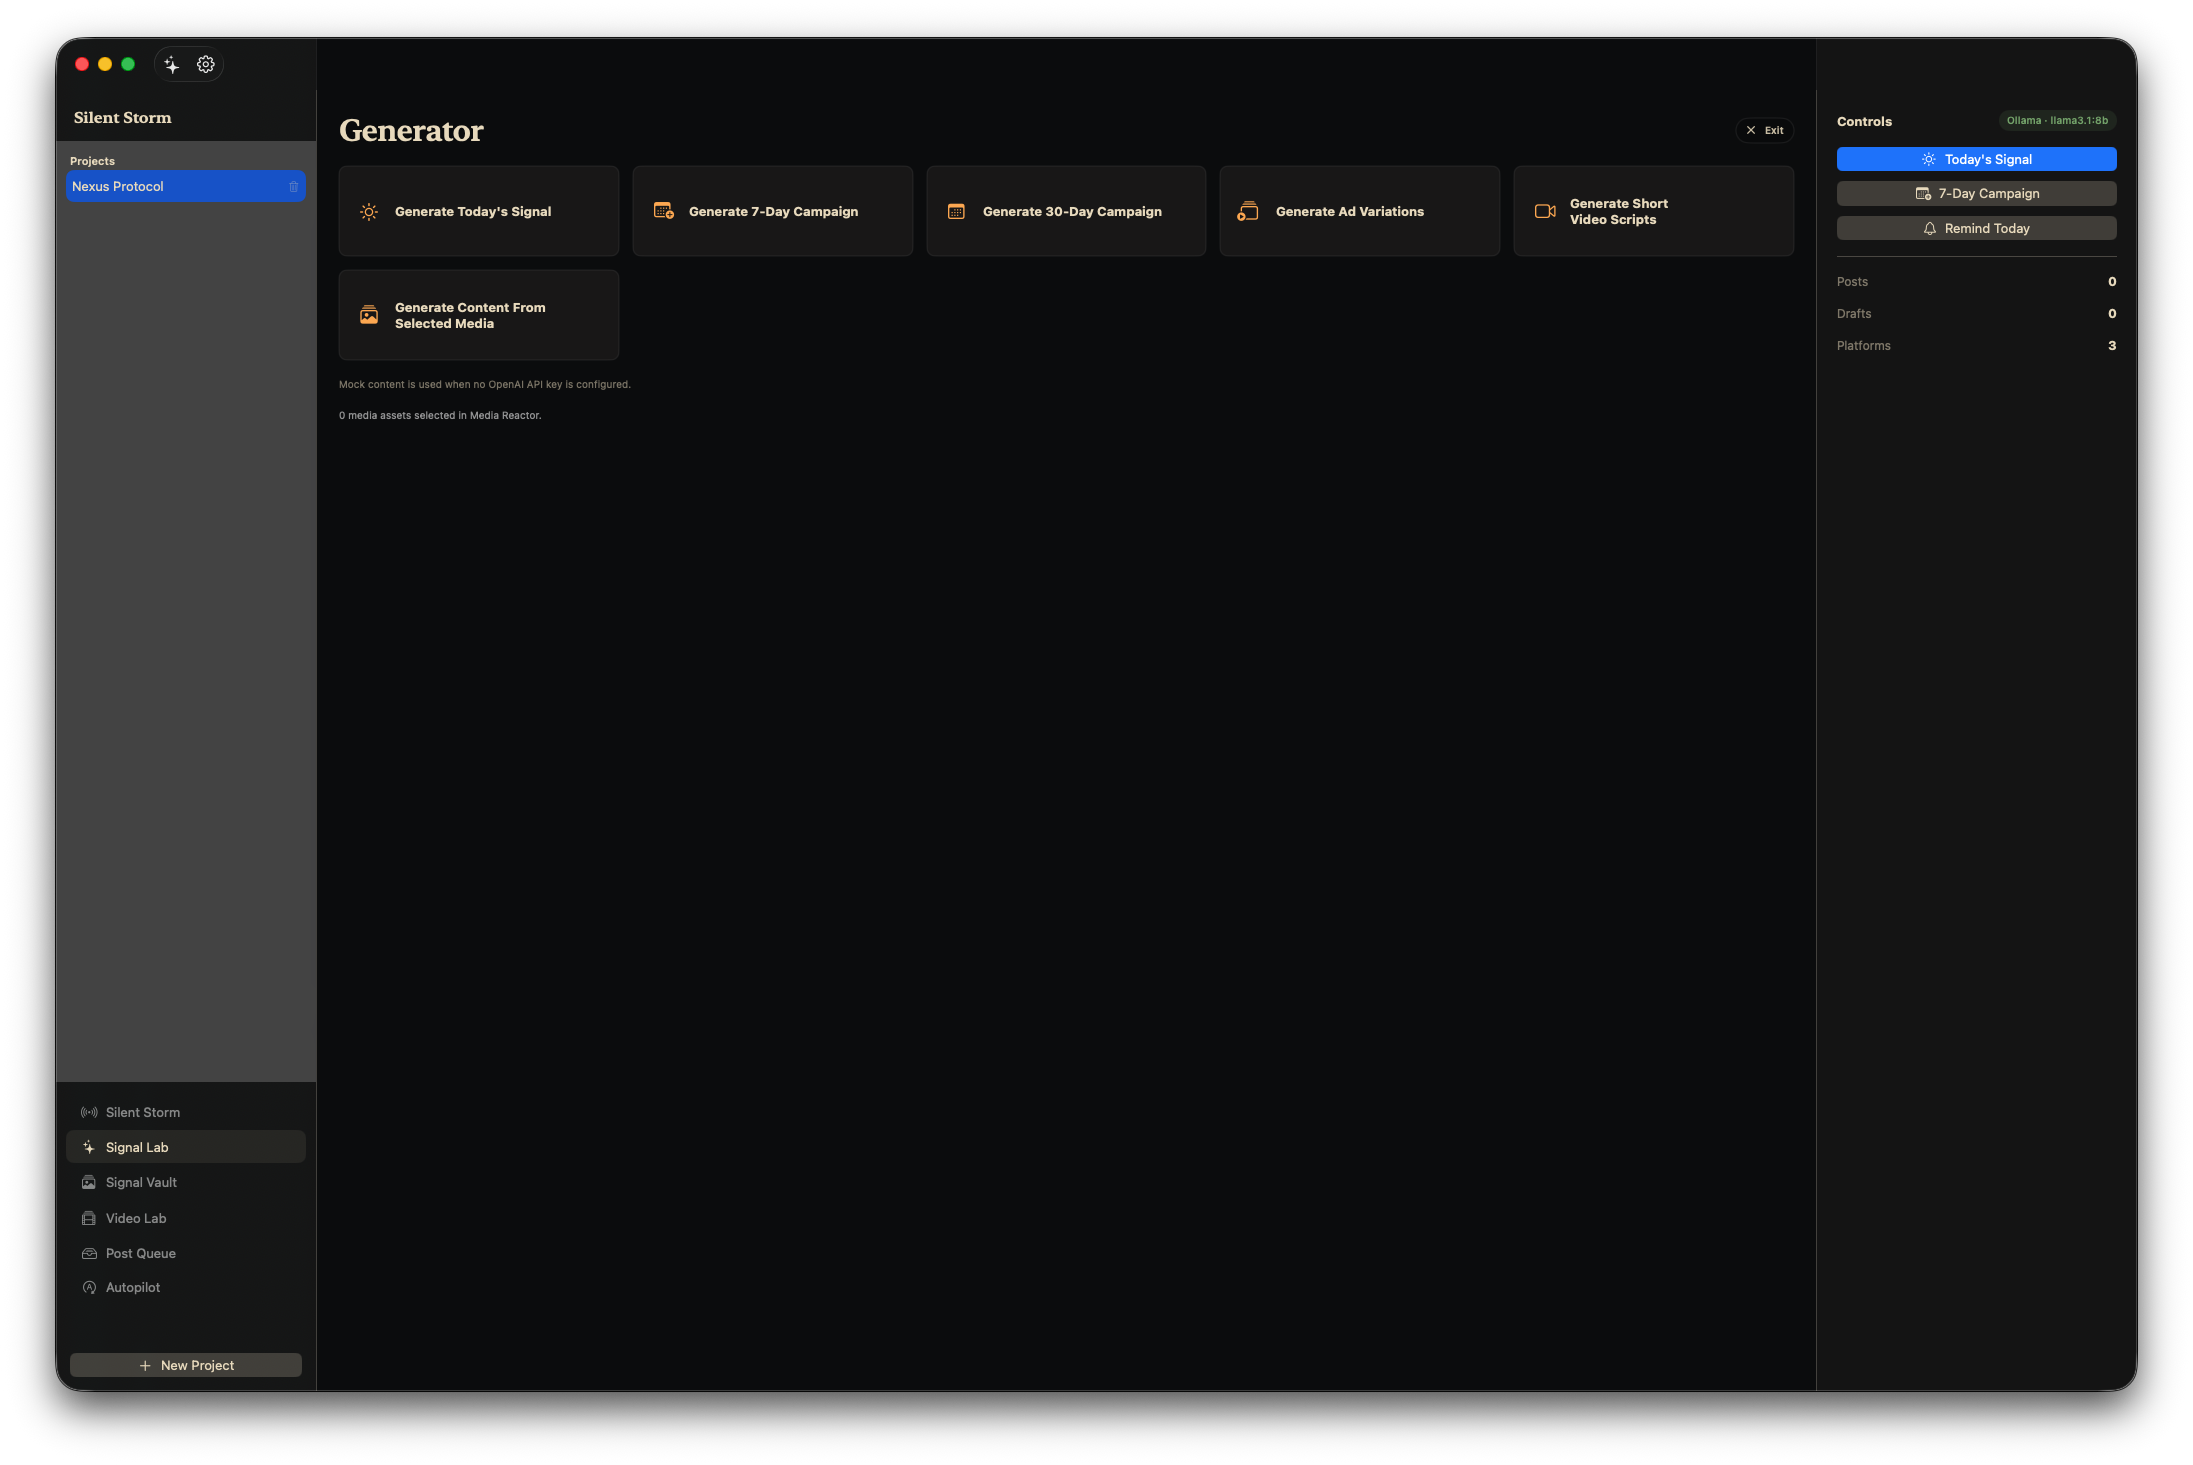Click the plus icon in New Project
Image resolution: width=2193 pixels, height=1465 pixels.
[145, 1366]
